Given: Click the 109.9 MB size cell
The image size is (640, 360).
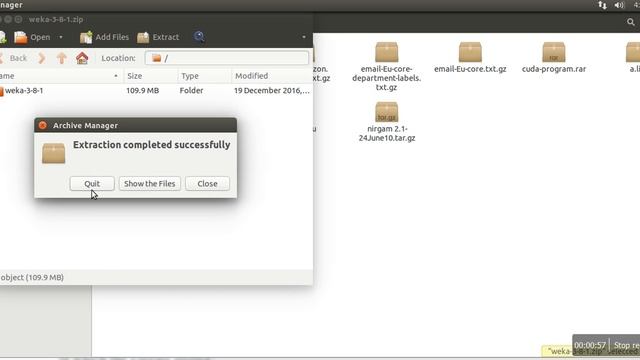Looking at the screenshot, I should (142, 91).
